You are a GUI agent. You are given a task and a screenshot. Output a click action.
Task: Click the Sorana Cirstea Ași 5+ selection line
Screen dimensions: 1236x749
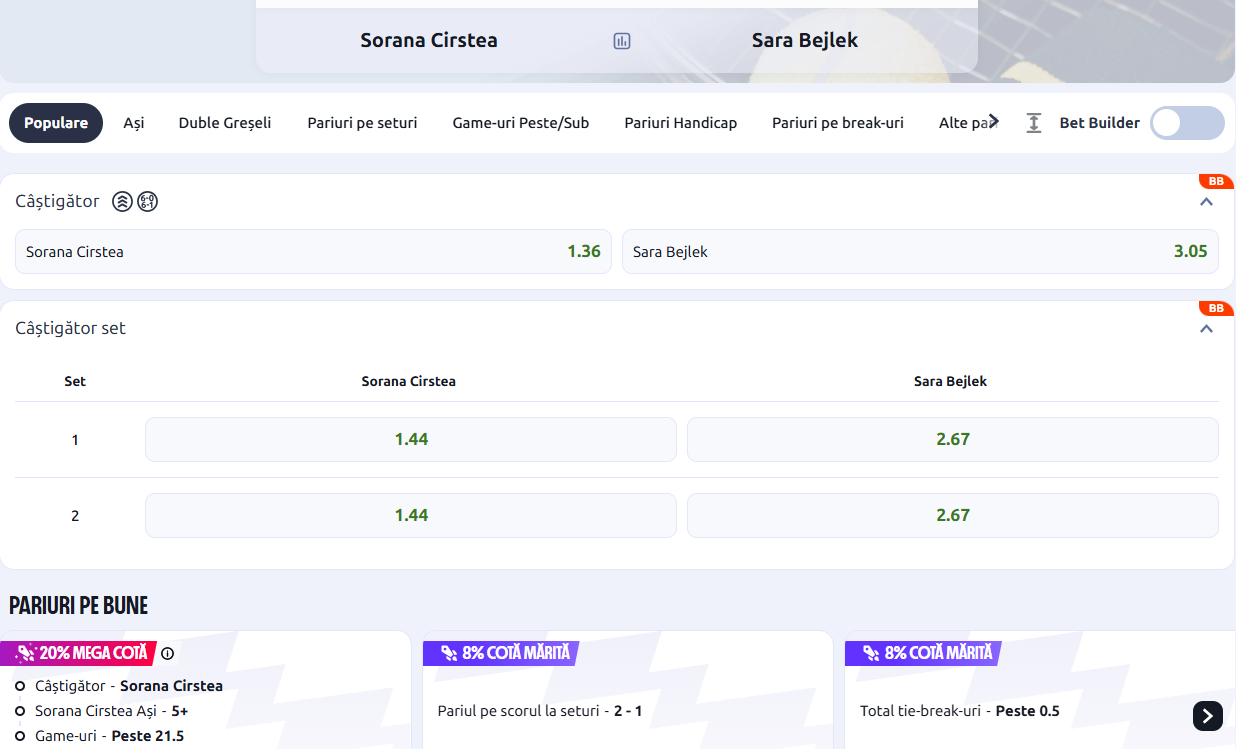(x=112, y=711)
